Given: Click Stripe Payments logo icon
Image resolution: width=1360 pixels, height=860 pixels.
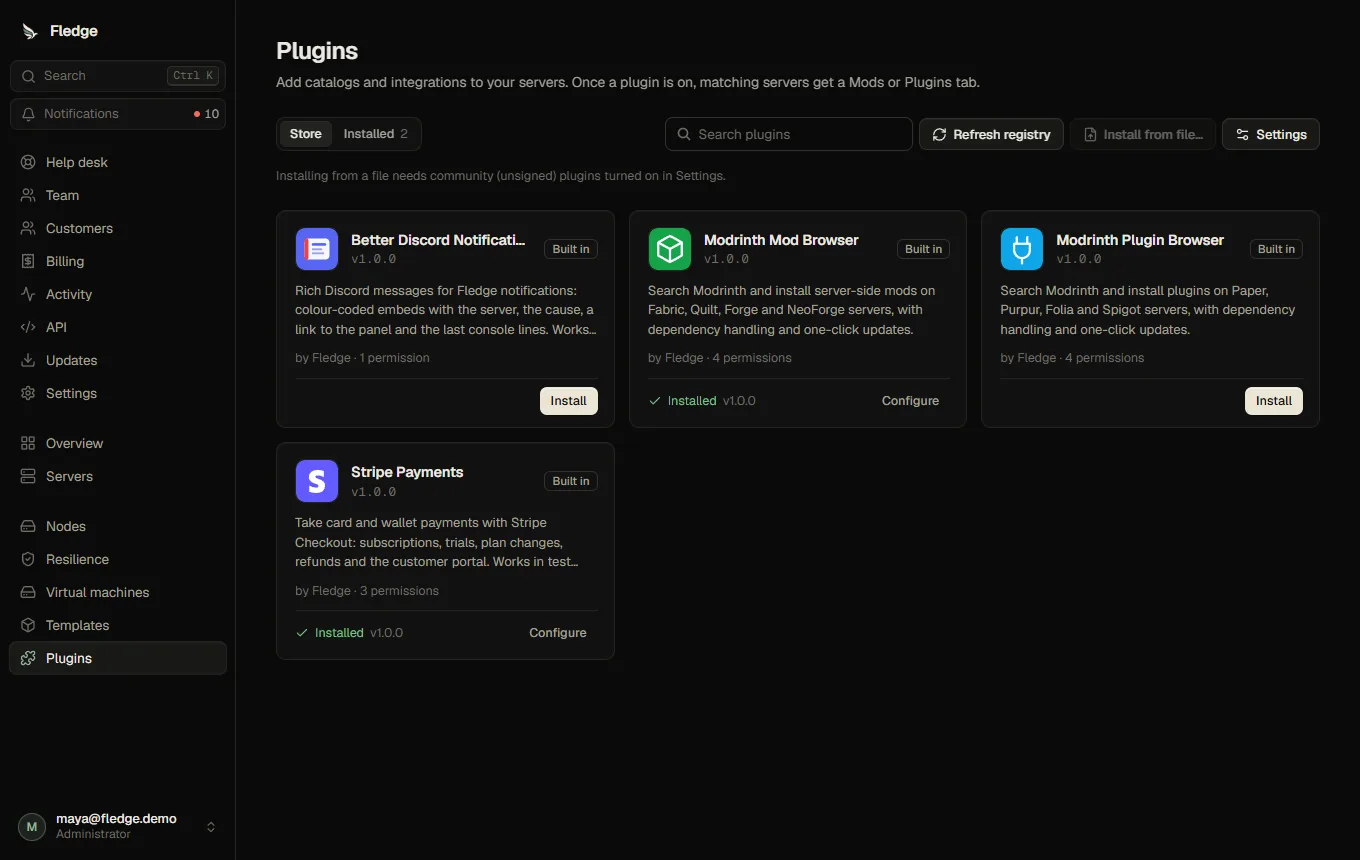Looking at the screenshot, I should coord(317,481).
